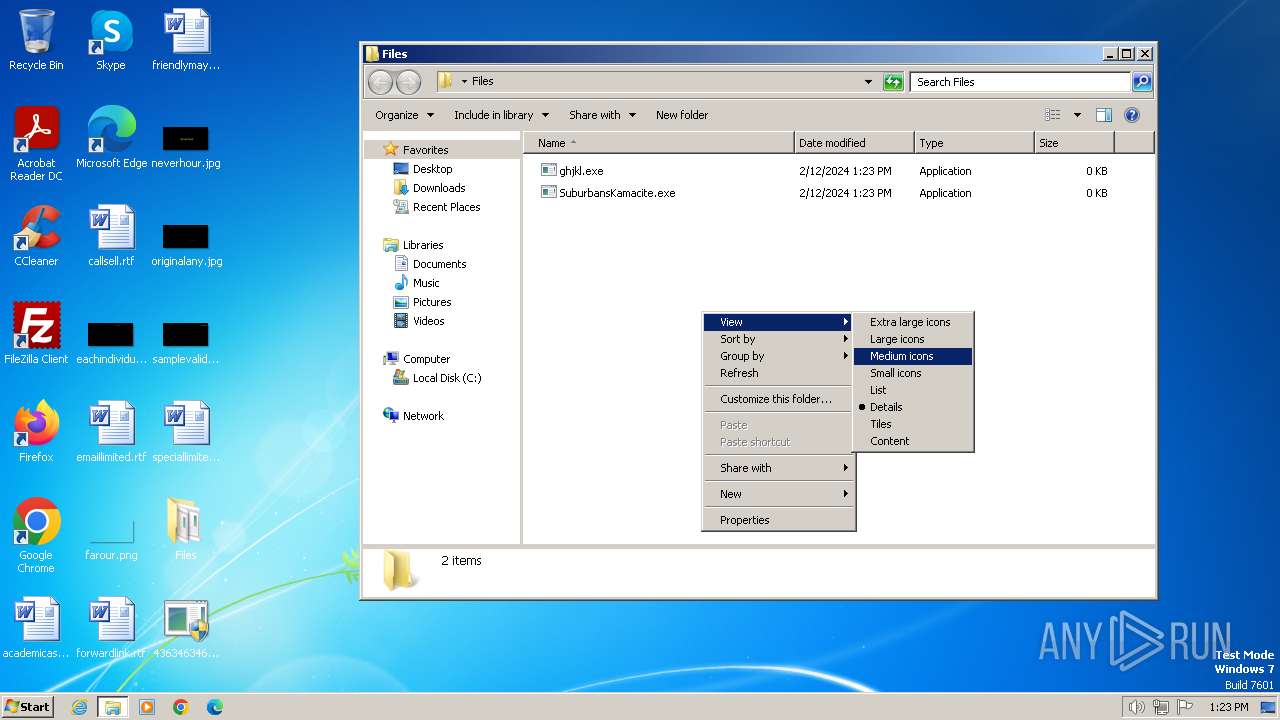Open the Recycle Bin desktop icon
The height and width of the screenshot is (720, 1280).
36,40
